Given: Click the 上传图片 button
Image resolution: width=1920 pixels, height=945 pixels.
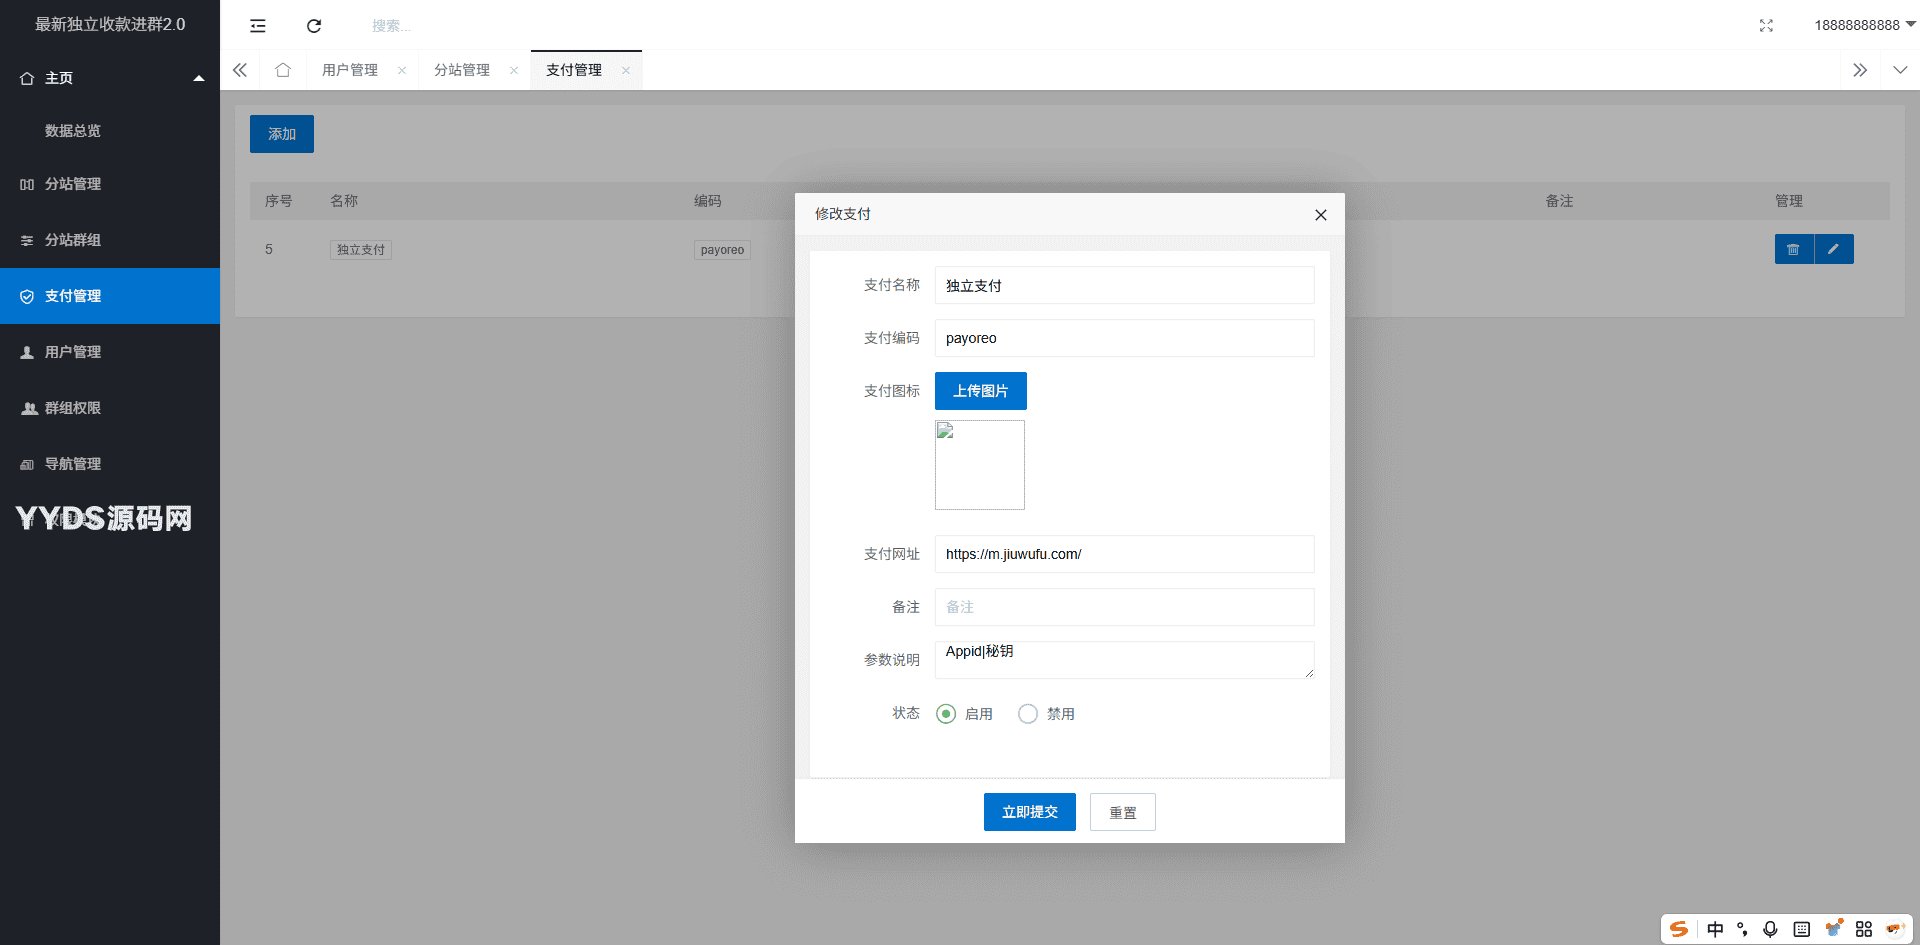Looking at the screenshot, I should point(981,391).
